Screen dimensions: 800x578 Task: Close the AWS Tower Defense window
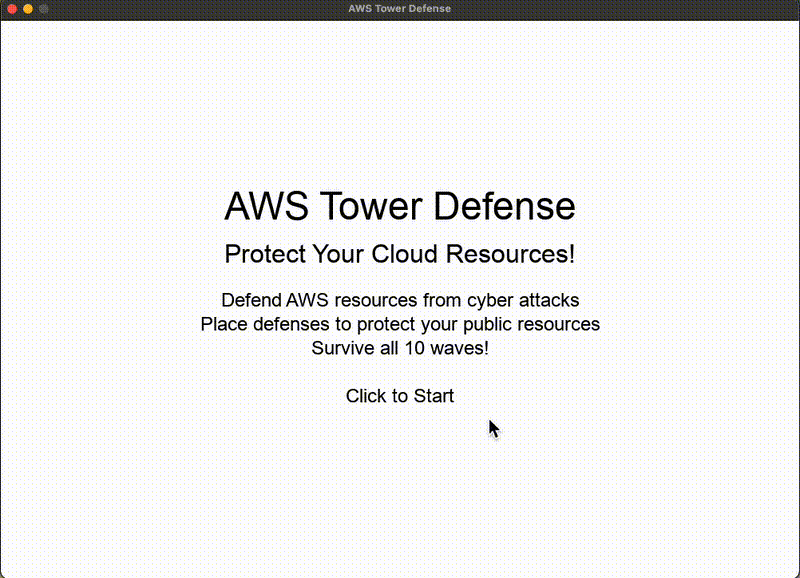tap(12, 9)
